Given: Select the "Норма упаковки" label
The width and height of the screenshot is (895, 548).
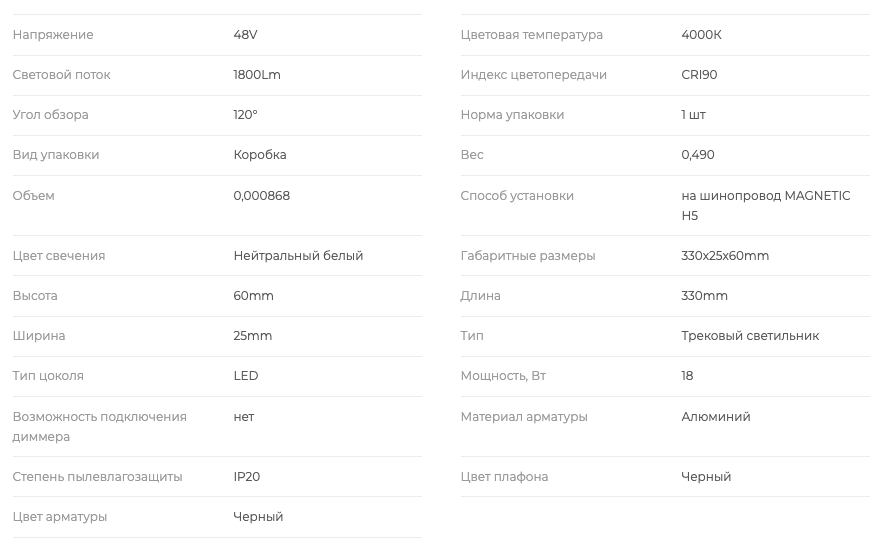Looking at the screenshot, I should [x=512, y=115].
